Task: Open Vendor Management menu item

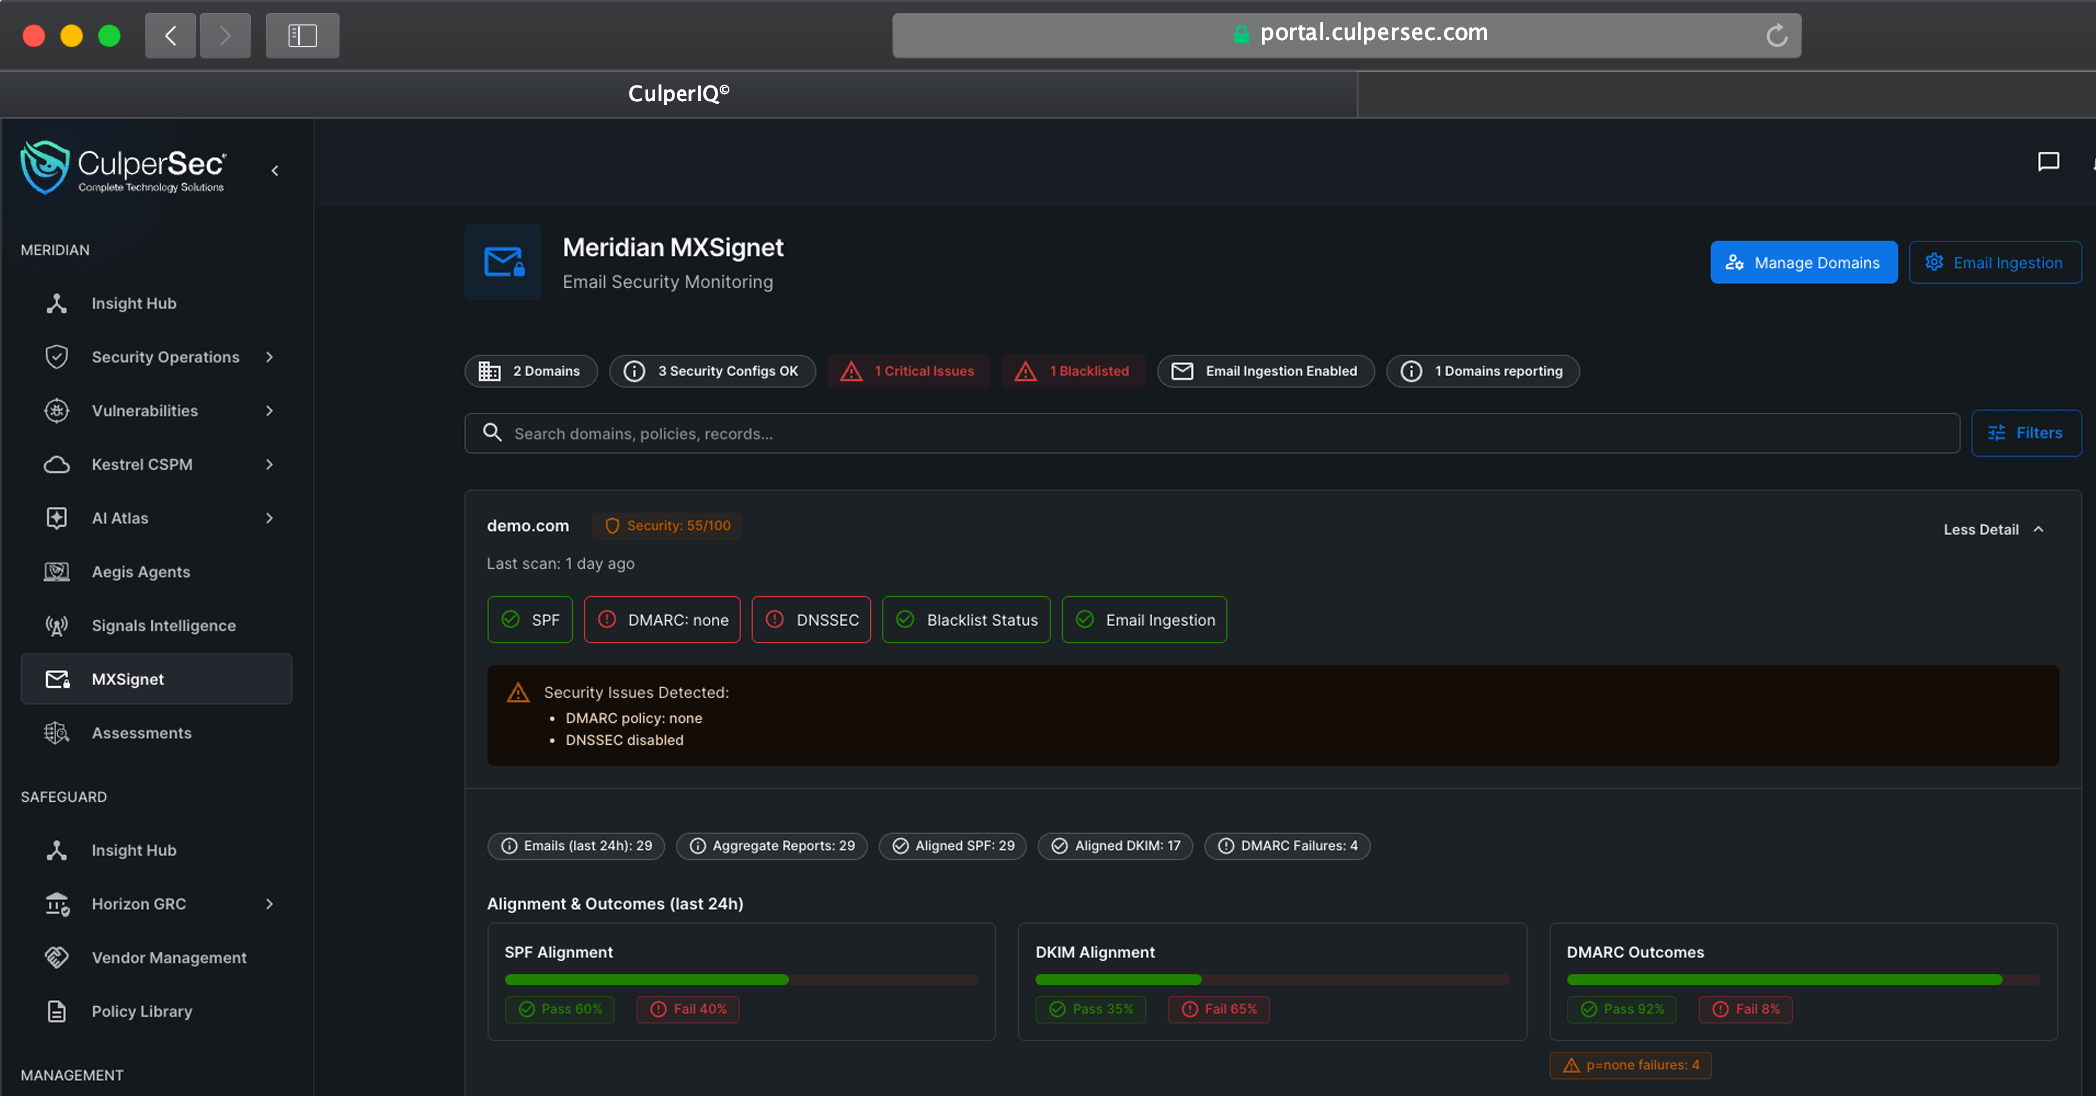Action: click(157, 958)
